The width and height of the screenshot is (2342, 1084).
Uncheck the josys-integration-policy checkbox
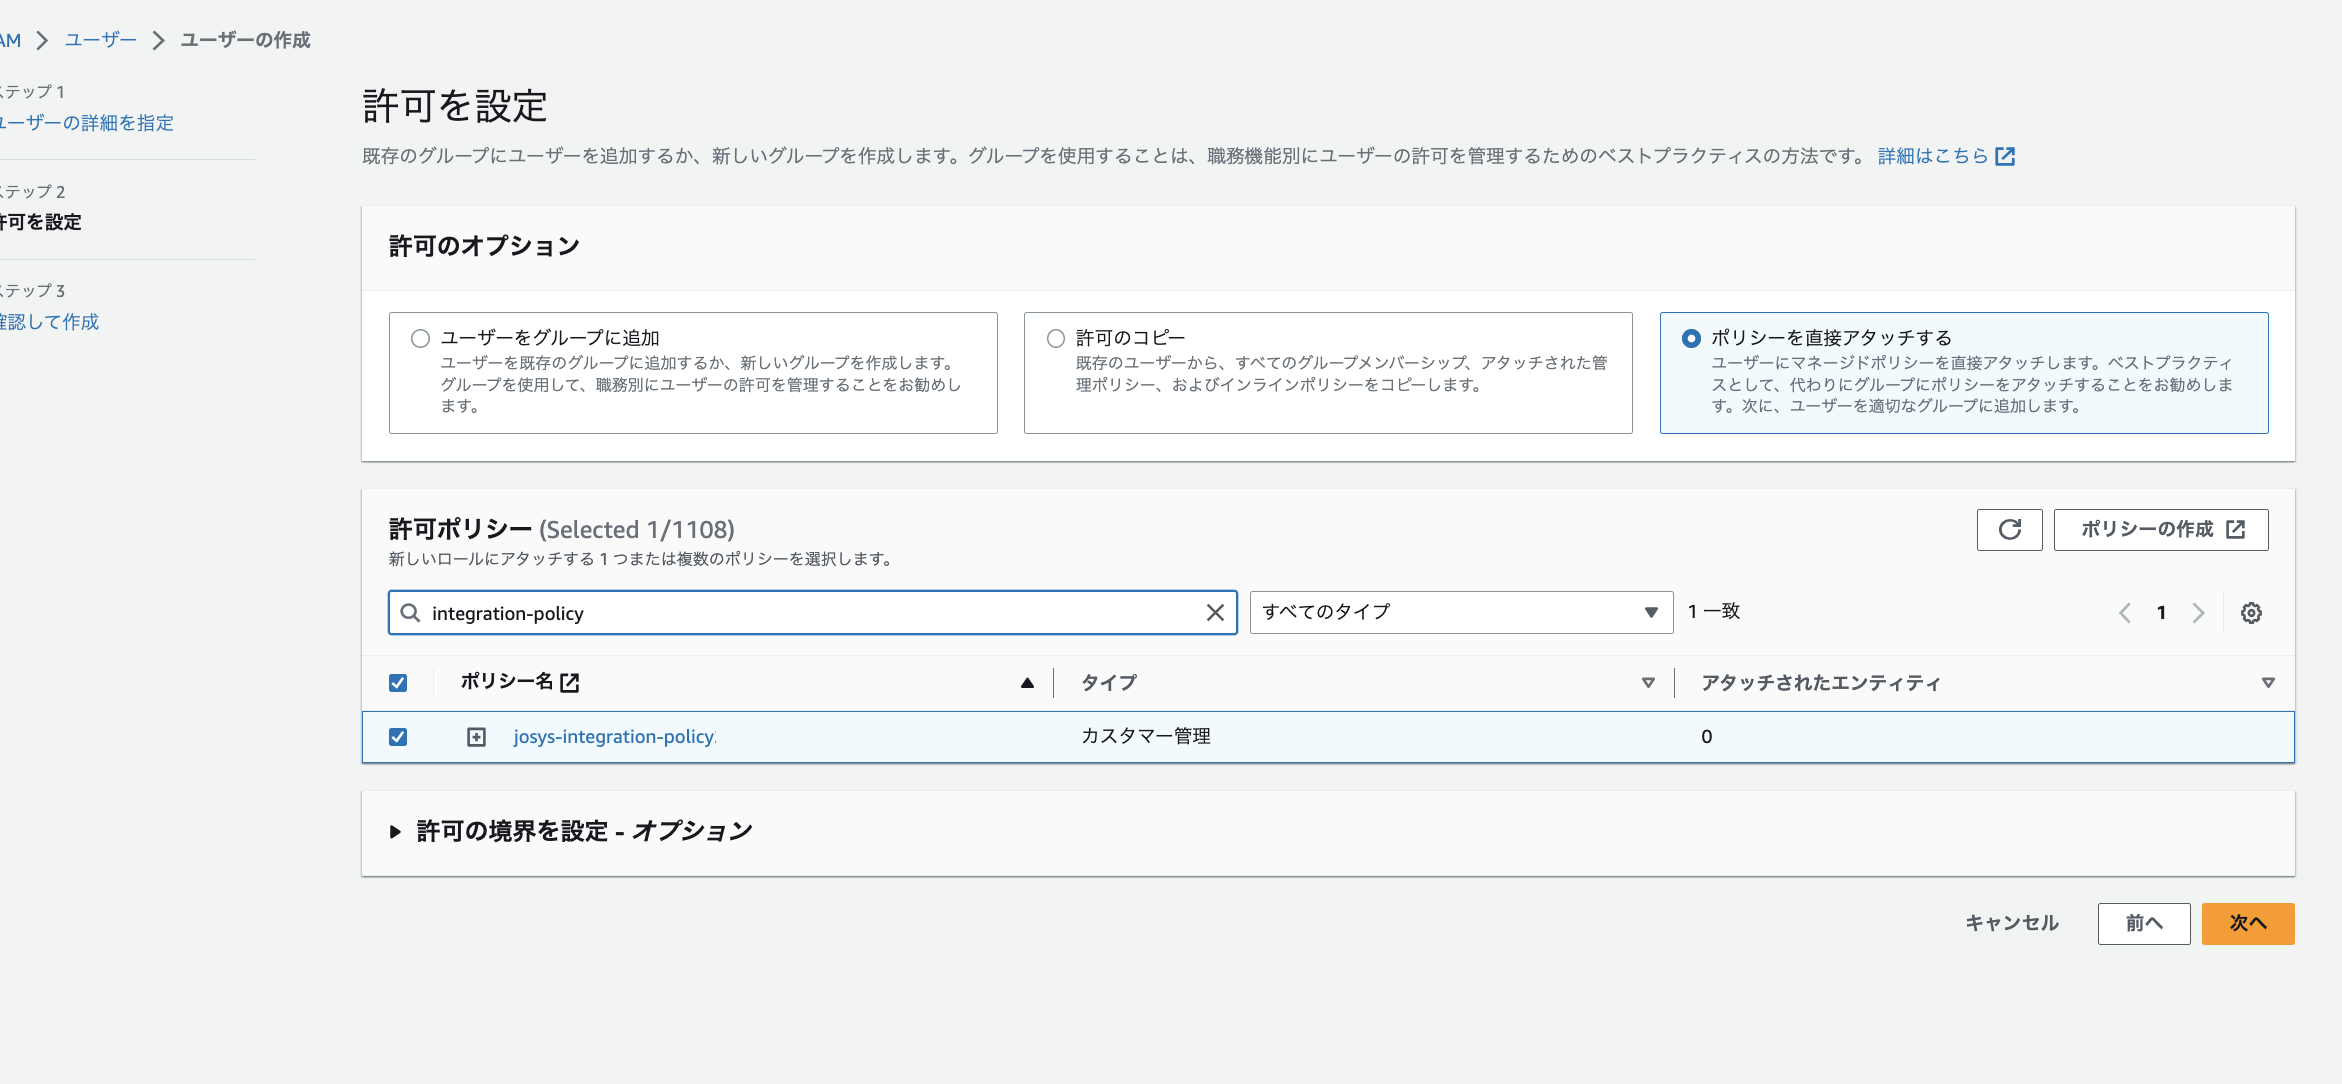coord(398,737)
